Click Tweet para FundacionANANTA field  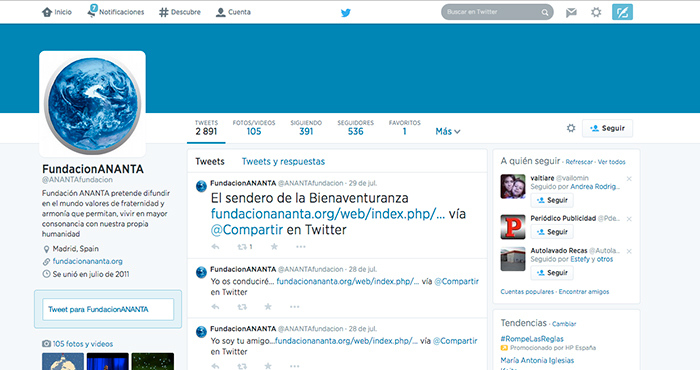click(108, 309)
